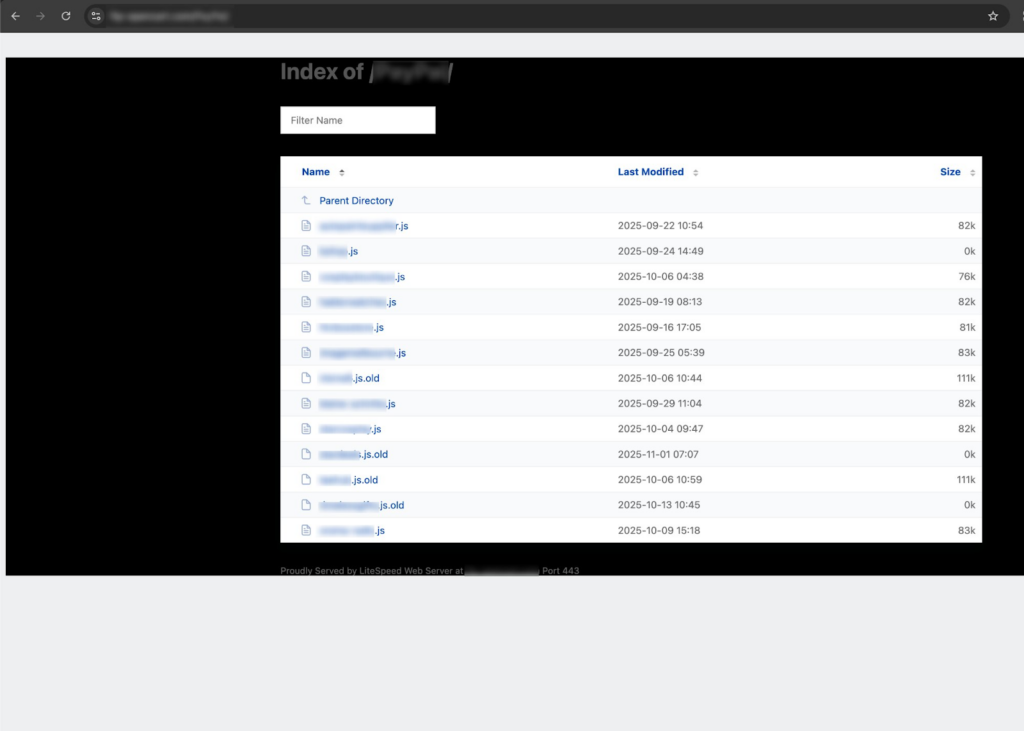The image size is (1024, 731).
Task: Reload the current page
Action: 66,16
